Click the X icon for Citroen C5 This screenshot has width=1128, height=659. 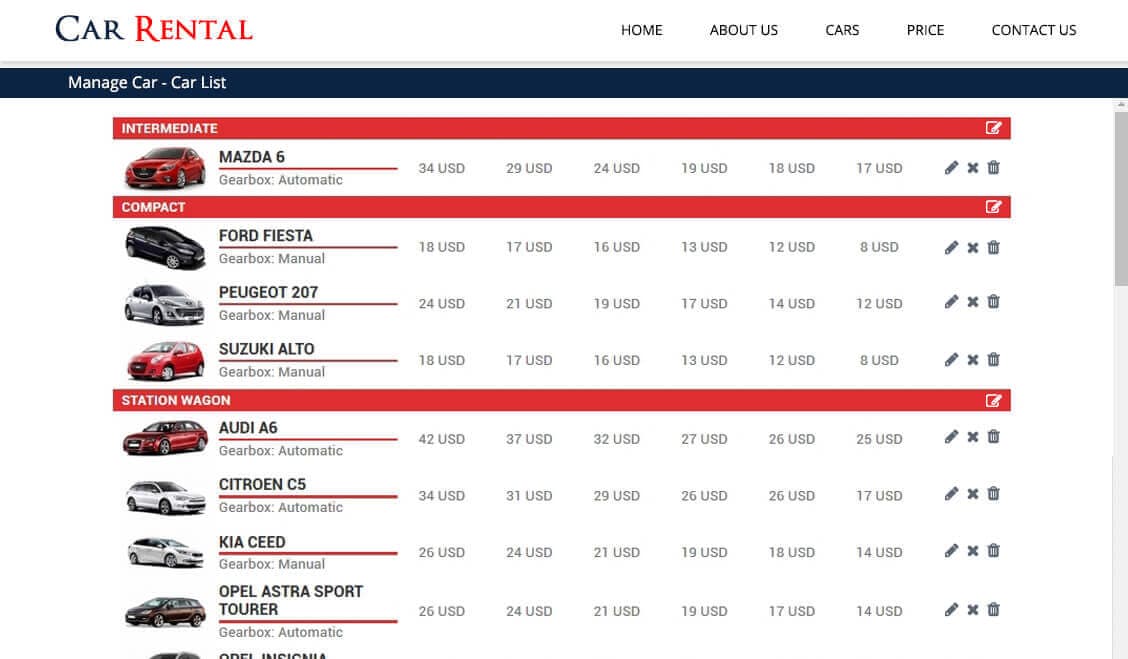pos(972,495)
